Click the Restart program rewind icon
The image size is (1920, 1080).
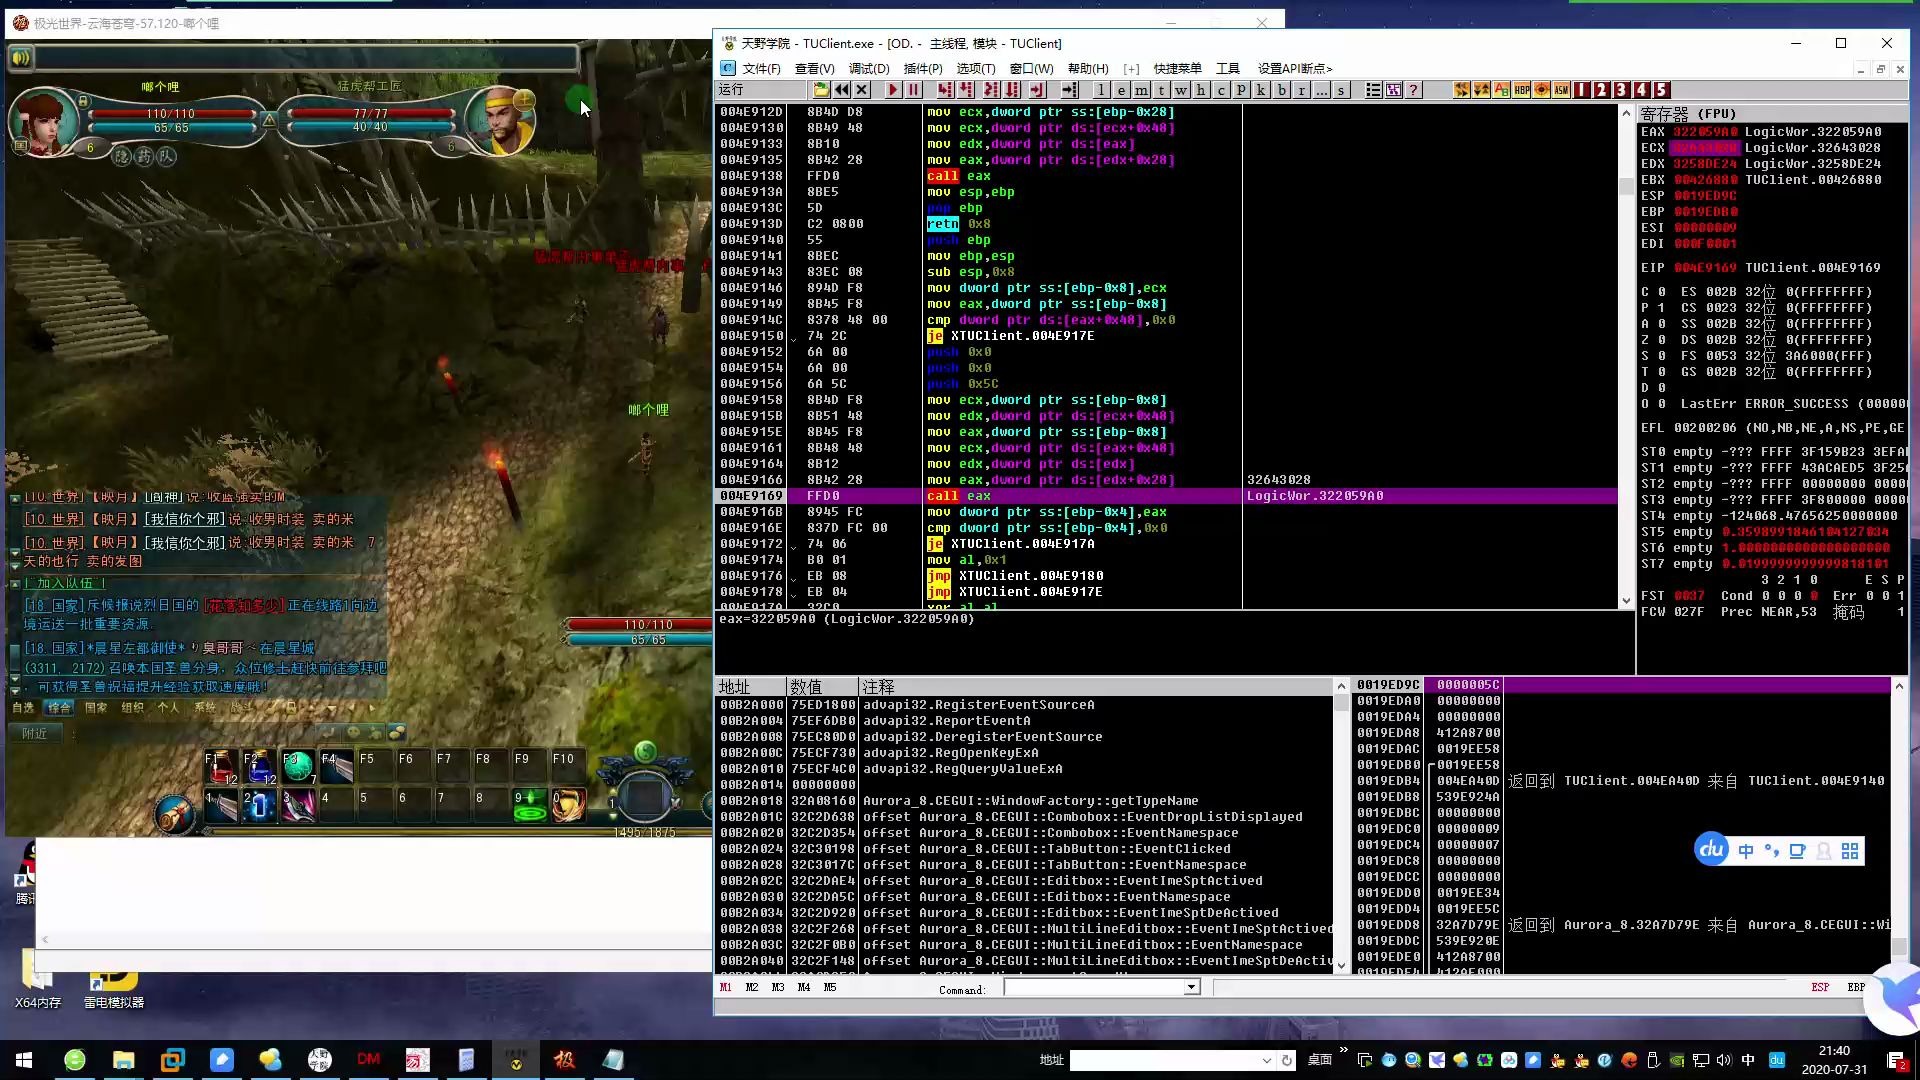pyautogui.click(x=842, y=90)
